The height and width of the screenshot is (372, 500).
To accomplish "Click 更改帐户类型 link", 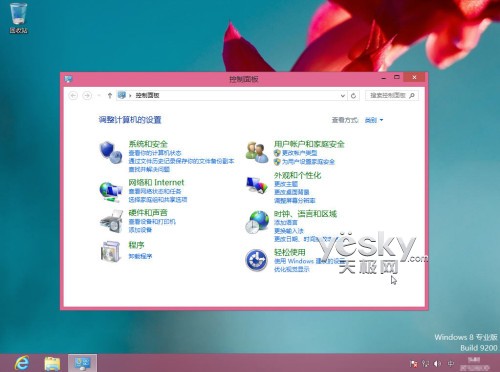I will [300, 153].
